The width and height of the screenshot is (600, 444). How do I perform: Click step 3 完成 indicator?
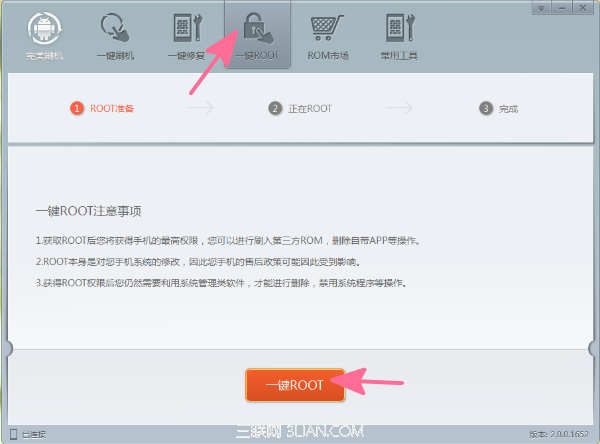[498, 109]
